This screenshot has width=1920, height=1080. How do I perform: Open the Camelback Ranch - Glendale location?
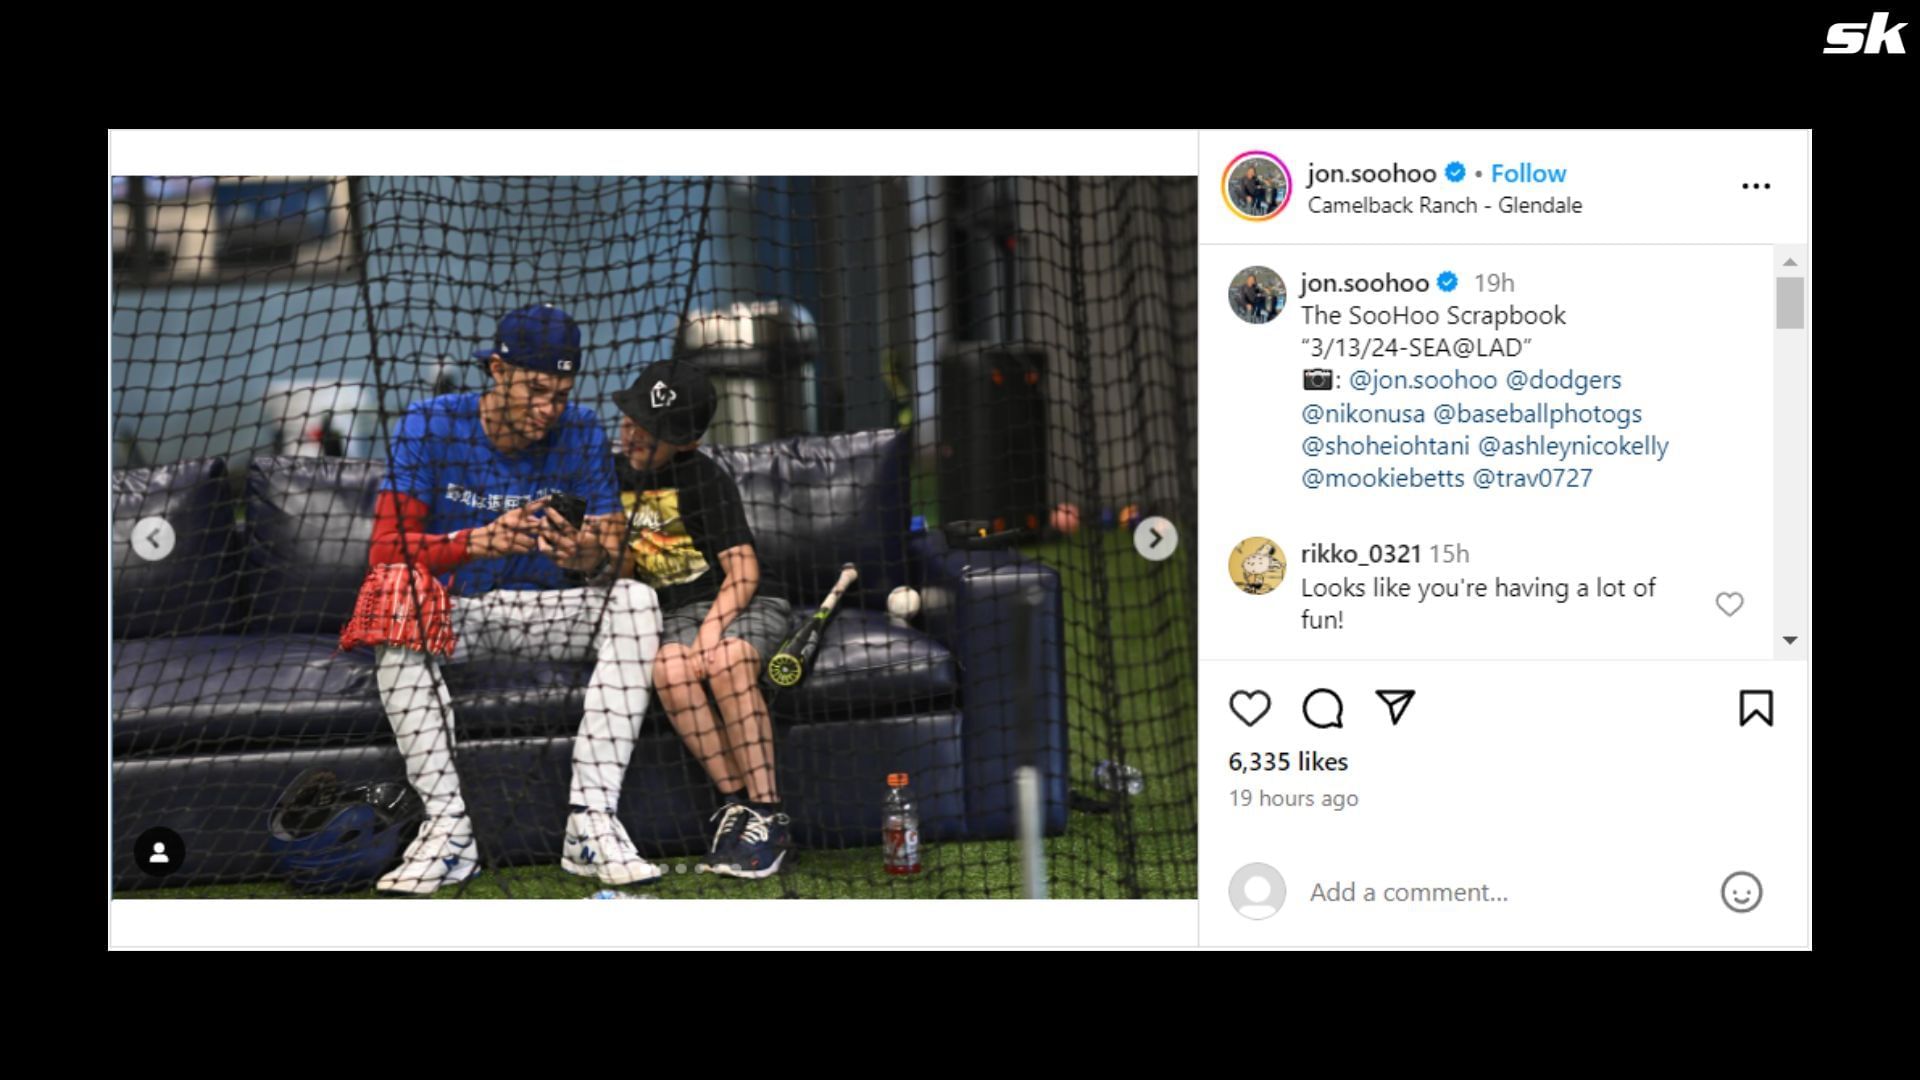click(x=1444, y=205)
